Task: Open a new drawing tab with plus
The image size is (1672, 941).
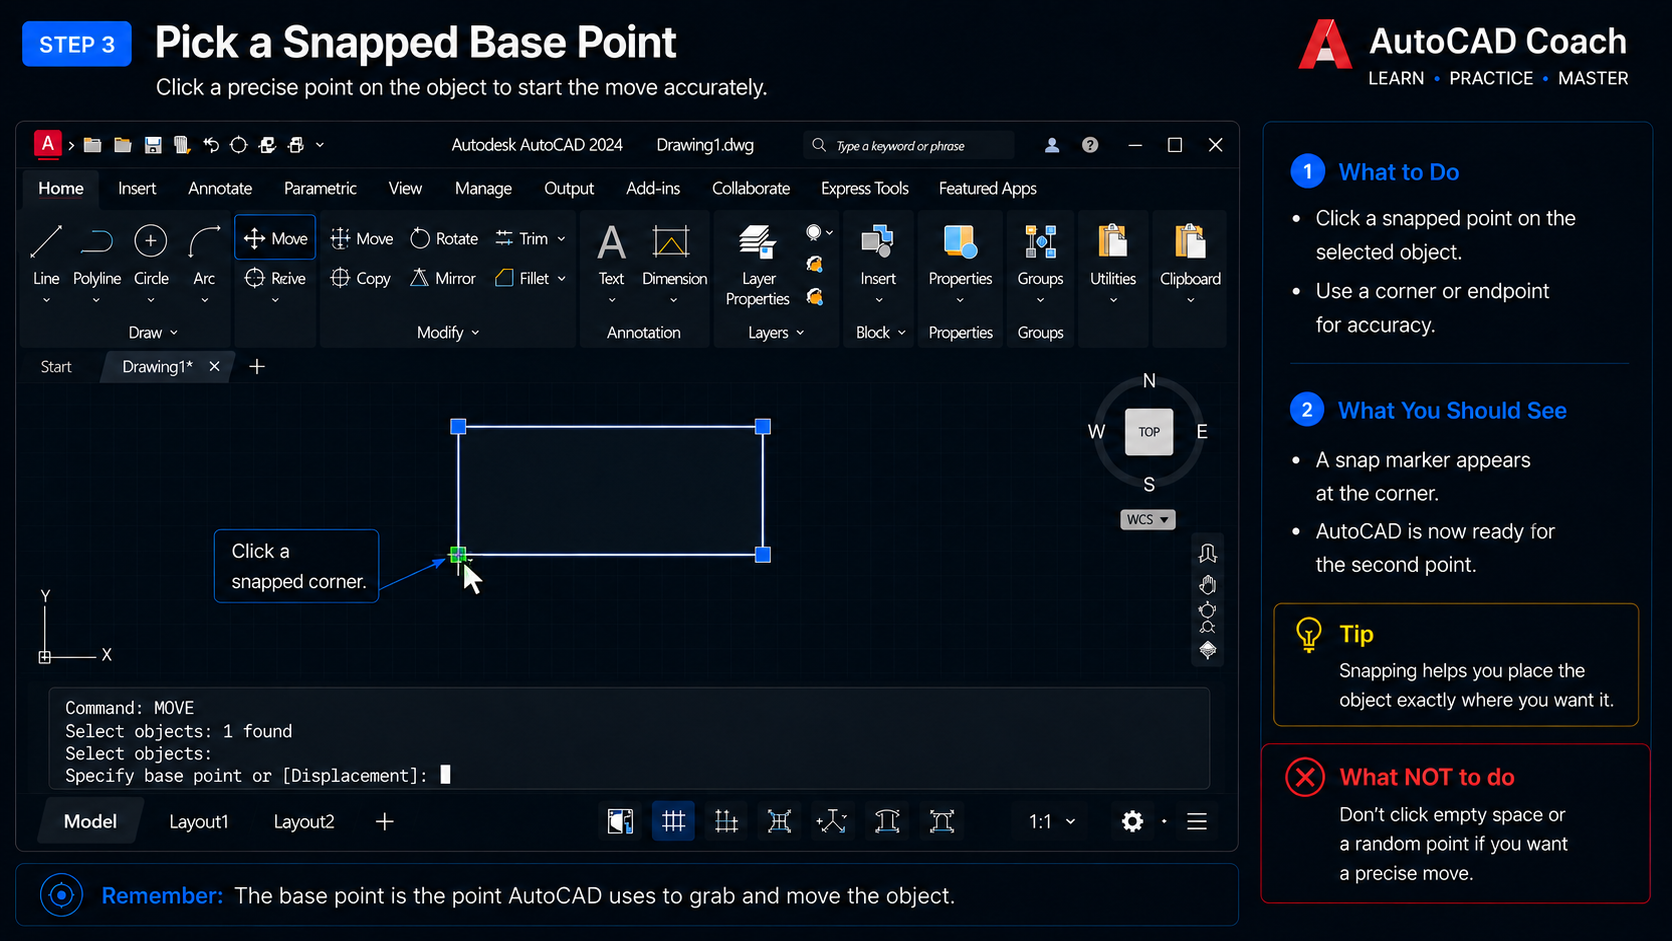Action: click(257, 367)
